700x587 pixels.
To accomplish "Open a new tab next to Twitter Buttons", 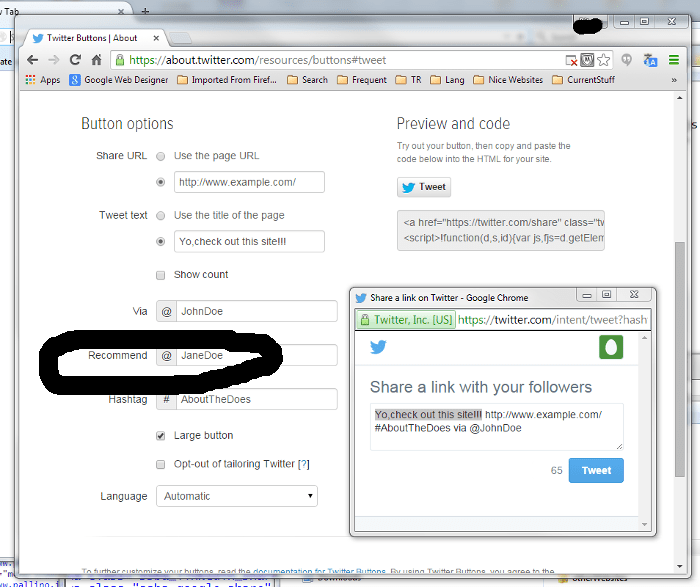I will tap(181, 38).
